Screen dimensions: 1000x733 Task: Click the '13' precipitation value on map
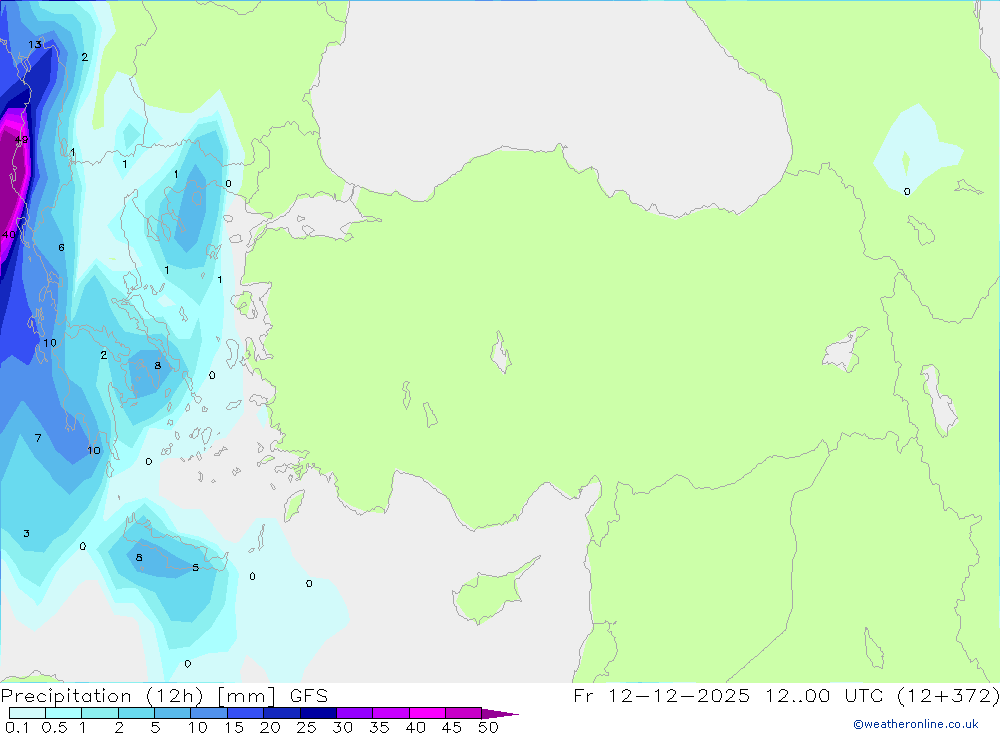(35, 44)
